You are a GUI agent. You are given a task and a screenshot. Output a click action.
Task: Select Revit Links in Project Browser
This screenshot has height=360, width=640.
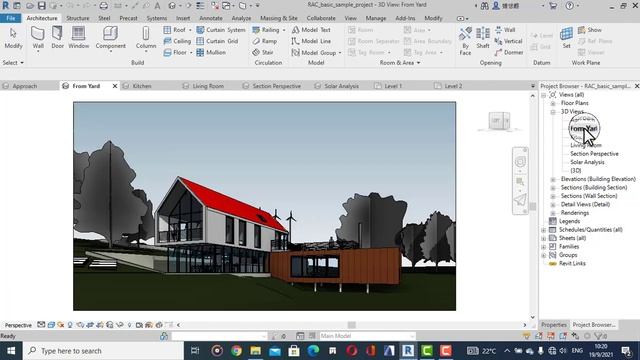pyautogui.click(x=572, y=264)
